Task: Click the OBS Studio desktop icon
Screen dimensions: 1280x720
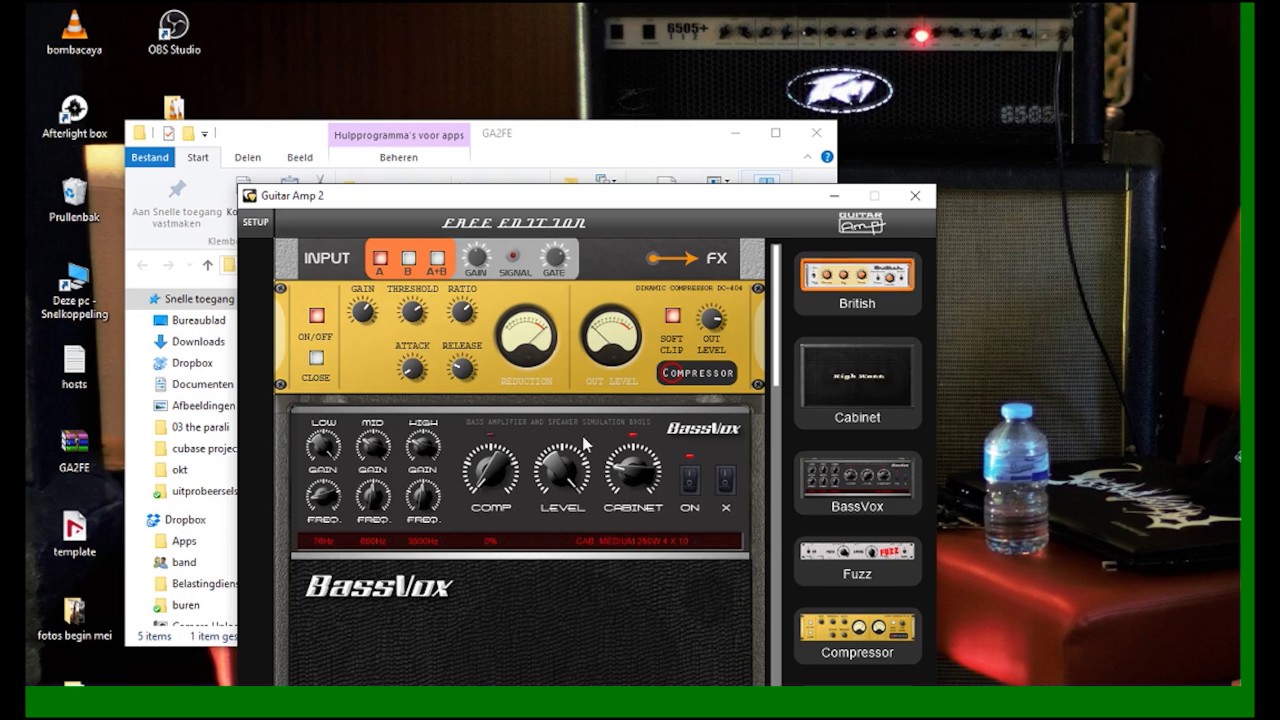Action: click(x=174, y=32)
